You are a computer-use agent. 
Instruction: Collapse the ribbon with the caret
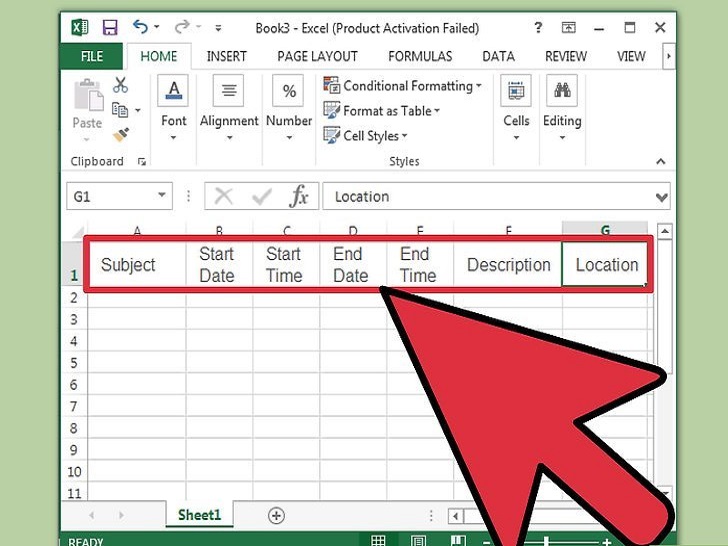click(x=661, y=162)
